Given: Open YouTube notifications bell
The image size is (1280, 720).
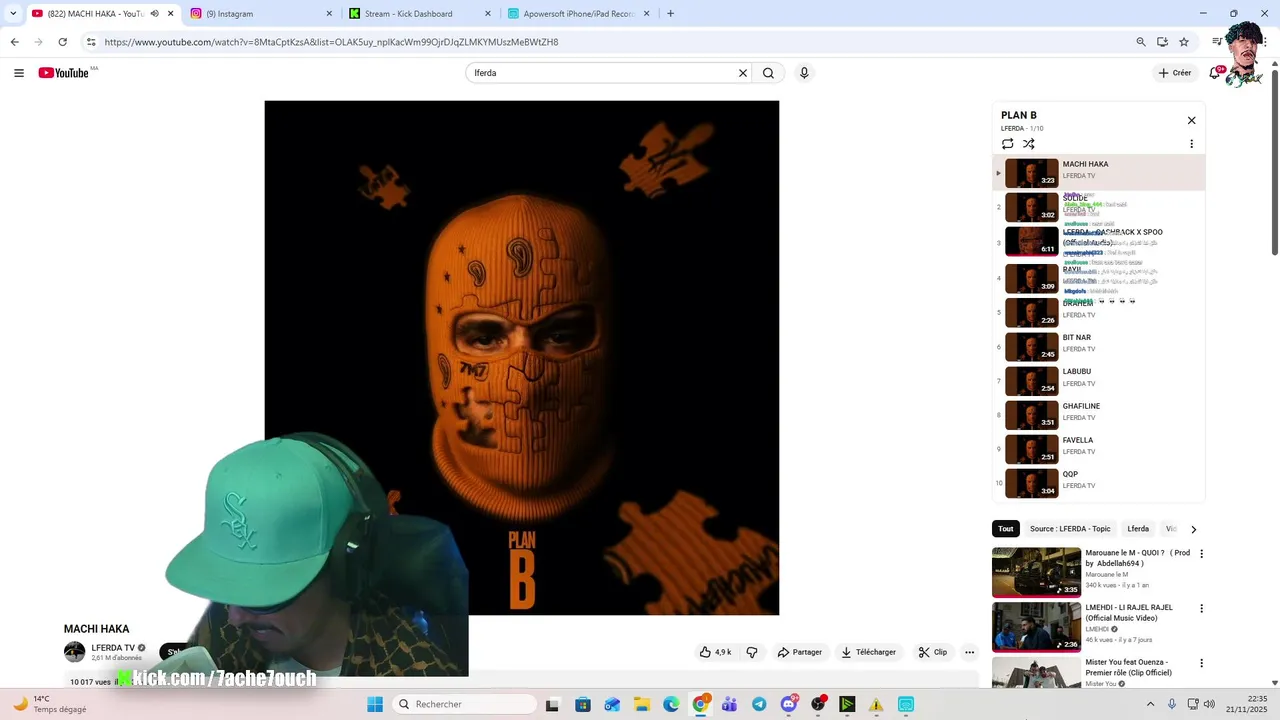Looking at the screenshot, I should 1215,73.
